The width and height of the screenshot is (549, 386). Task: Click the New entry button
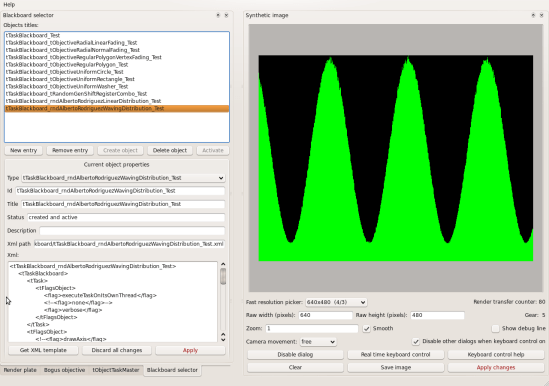tap(23, 150)
